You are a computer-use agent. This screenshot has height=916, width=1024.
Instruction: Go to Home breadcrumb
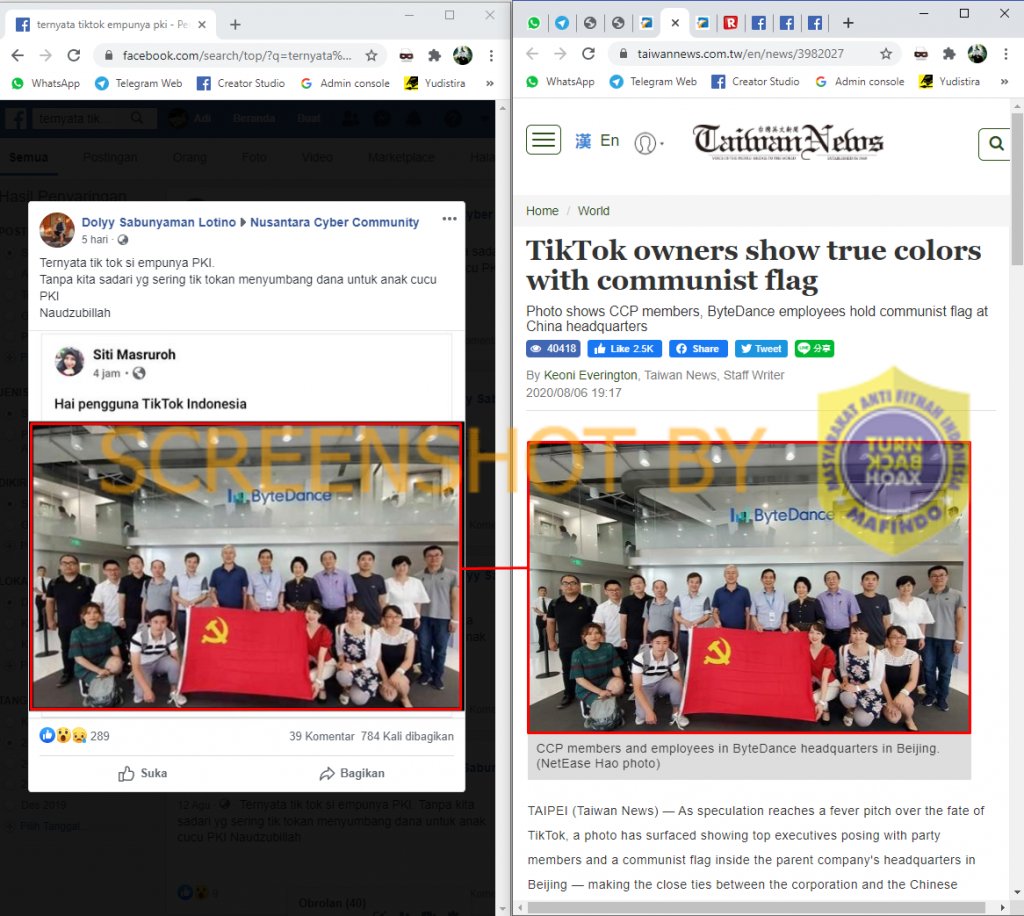(x=542, y=211)
